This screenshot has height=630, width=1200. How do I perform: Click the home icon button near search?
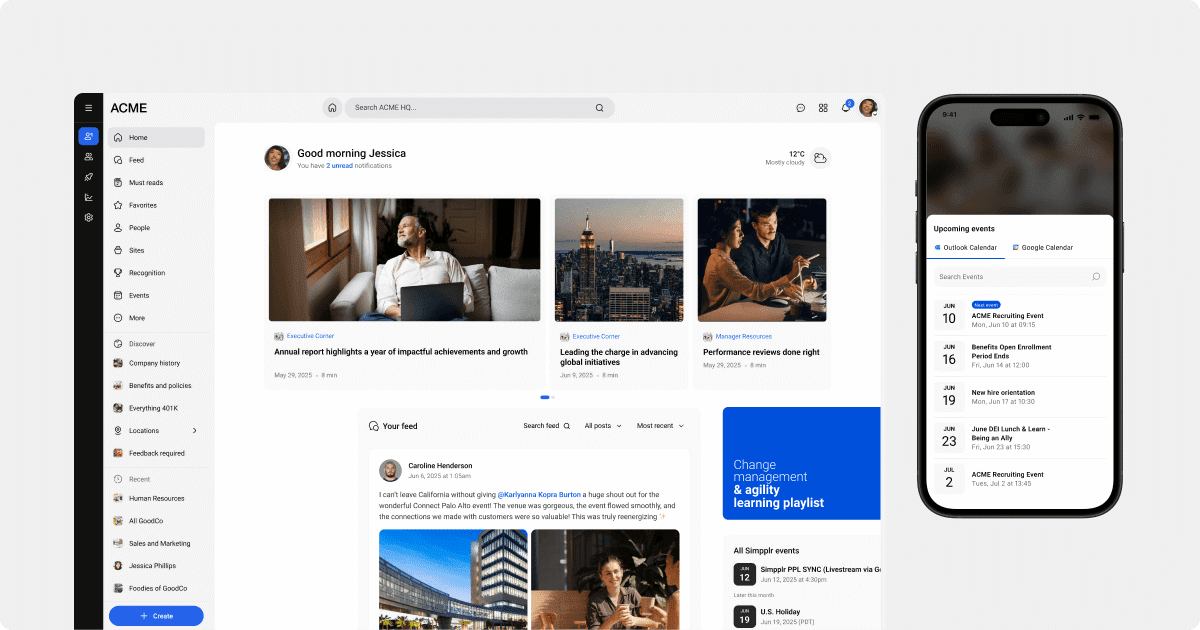(x=332, y=108)
